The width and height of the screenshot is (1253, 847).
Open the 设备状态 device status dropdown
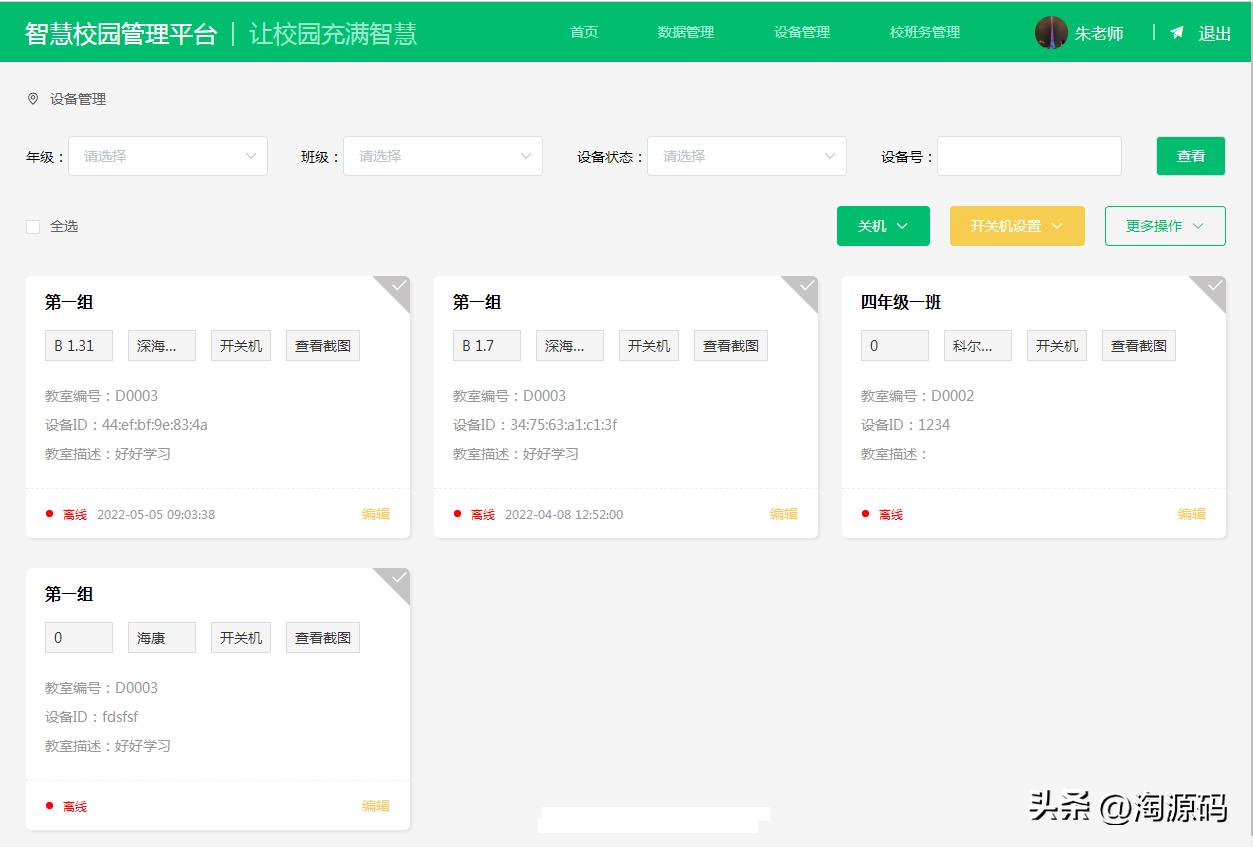pos(747,156)
